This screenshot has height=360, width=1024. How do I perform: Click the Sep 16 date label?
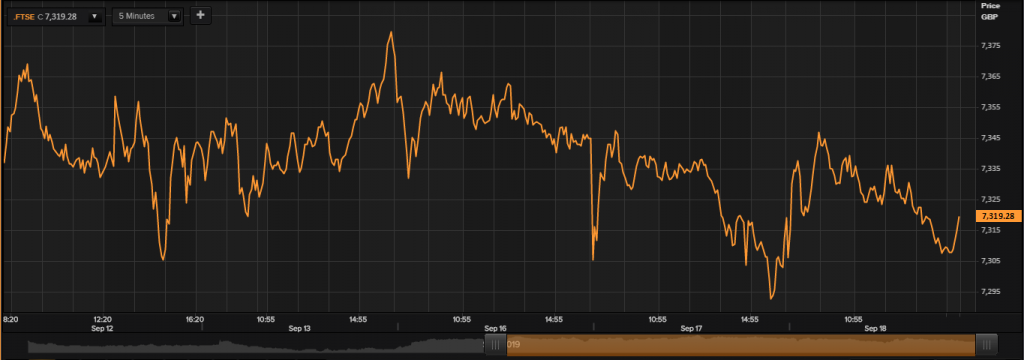click(x=495, y=329)
